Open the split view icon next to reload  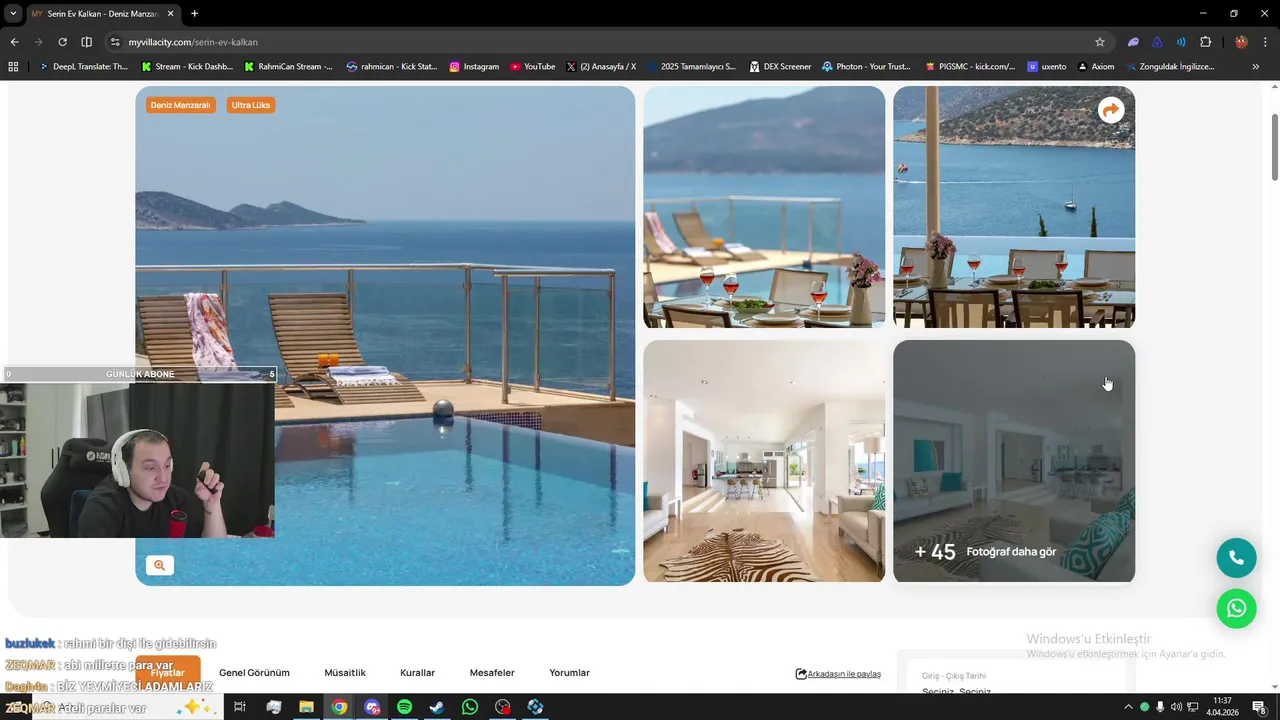coord(86,42)
